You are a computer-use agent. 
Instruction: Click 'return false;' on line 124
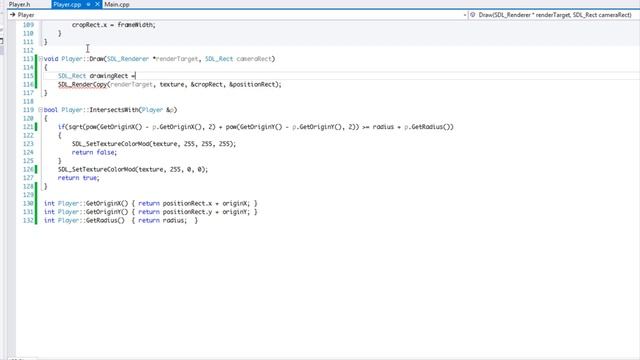coord(94,152)
